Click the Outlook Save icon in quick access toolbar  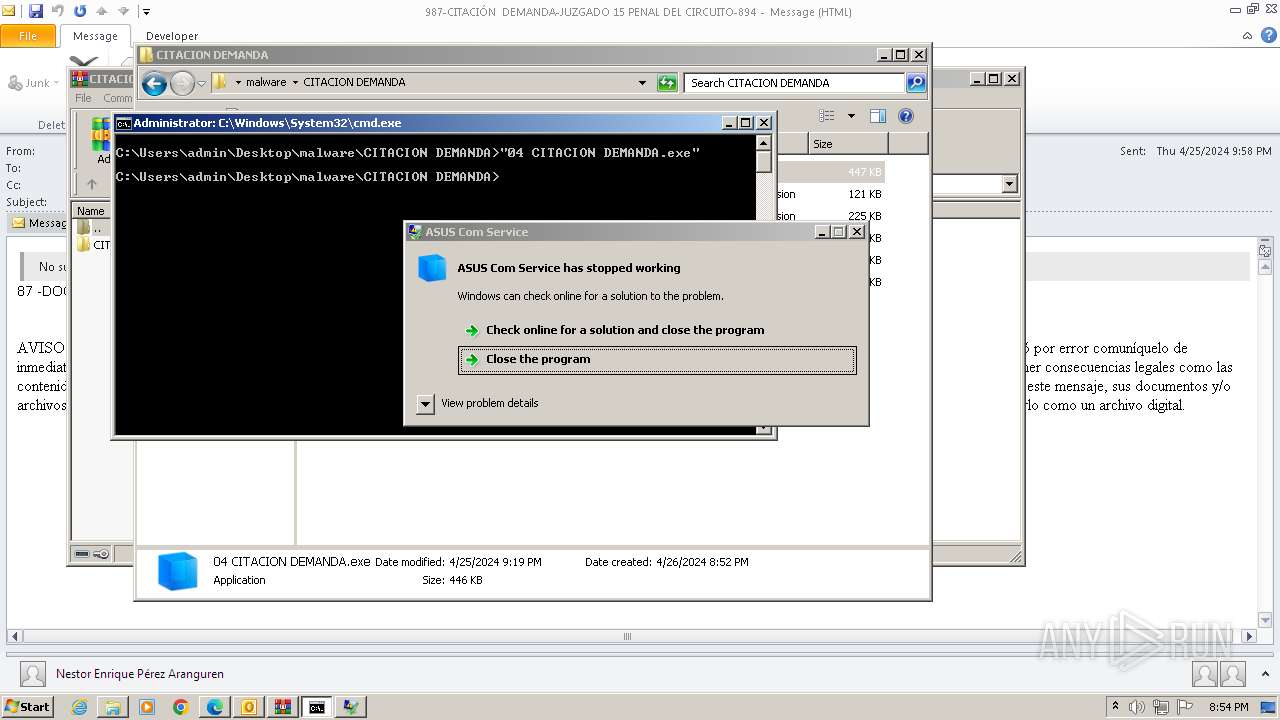tap(36, 12)
